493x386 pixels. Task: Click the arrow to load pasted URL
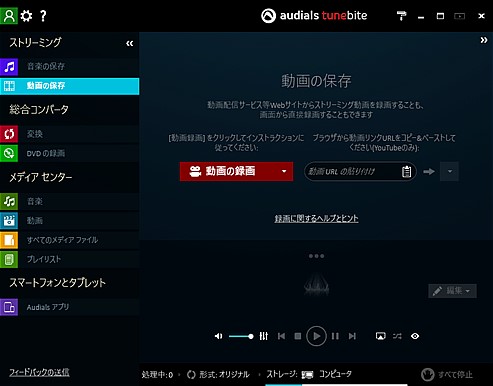[x=429, y=171]
